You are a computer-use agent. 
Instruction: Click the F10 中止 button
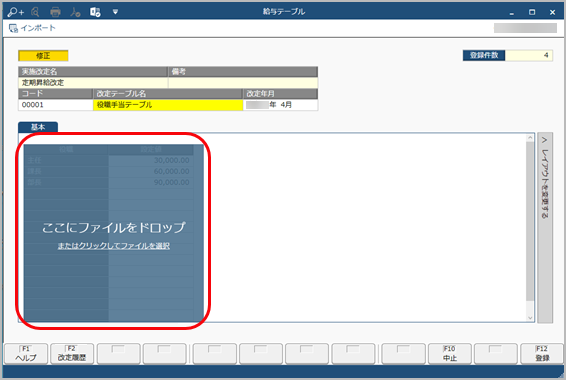coord(450,354)
